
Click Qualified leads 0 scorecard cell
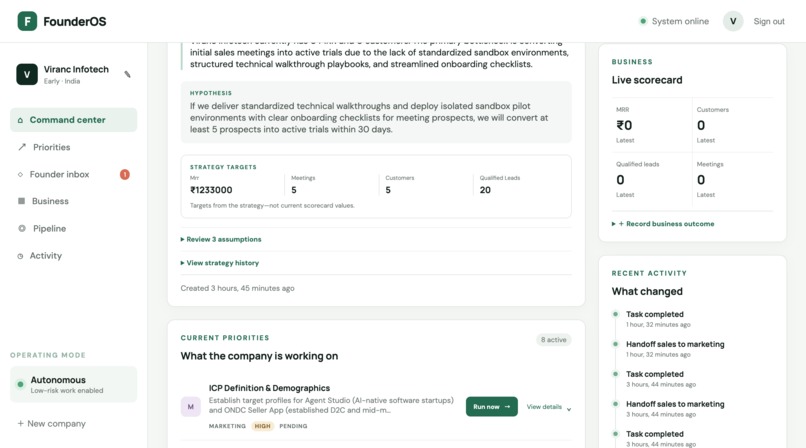(652, 179)
